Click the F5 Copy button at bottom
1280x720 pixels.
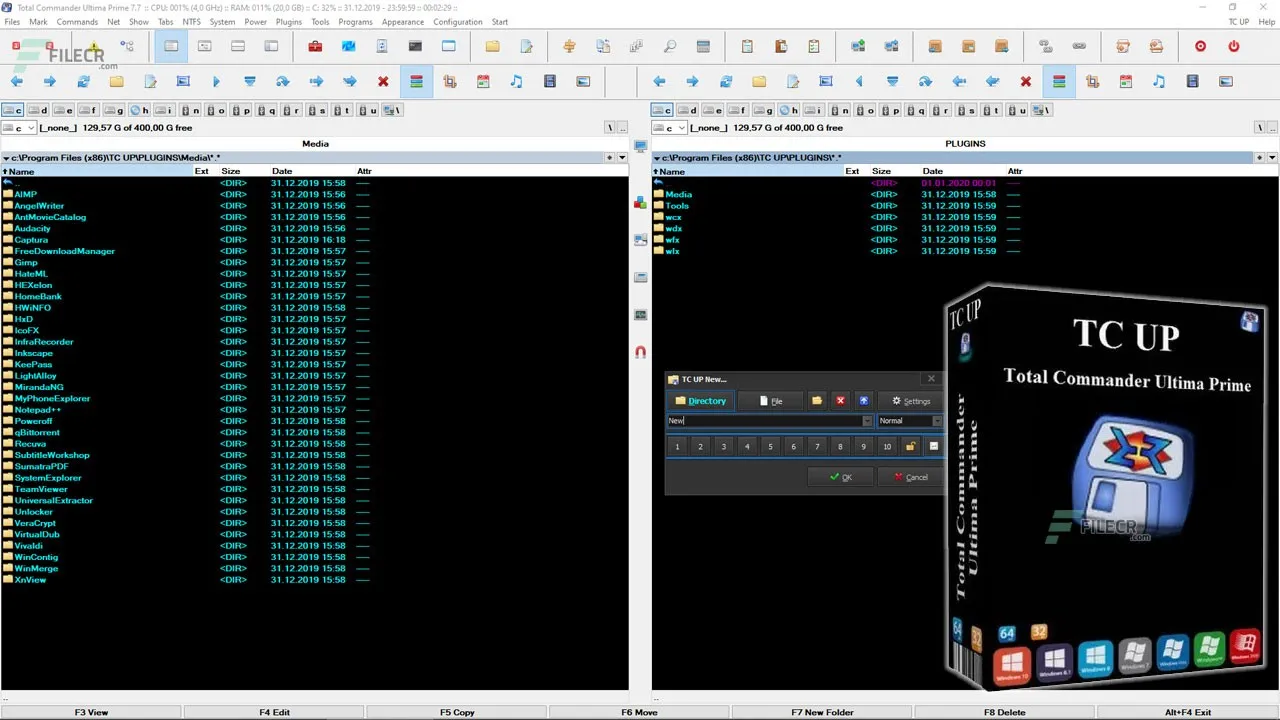click(x=457, y=712)
